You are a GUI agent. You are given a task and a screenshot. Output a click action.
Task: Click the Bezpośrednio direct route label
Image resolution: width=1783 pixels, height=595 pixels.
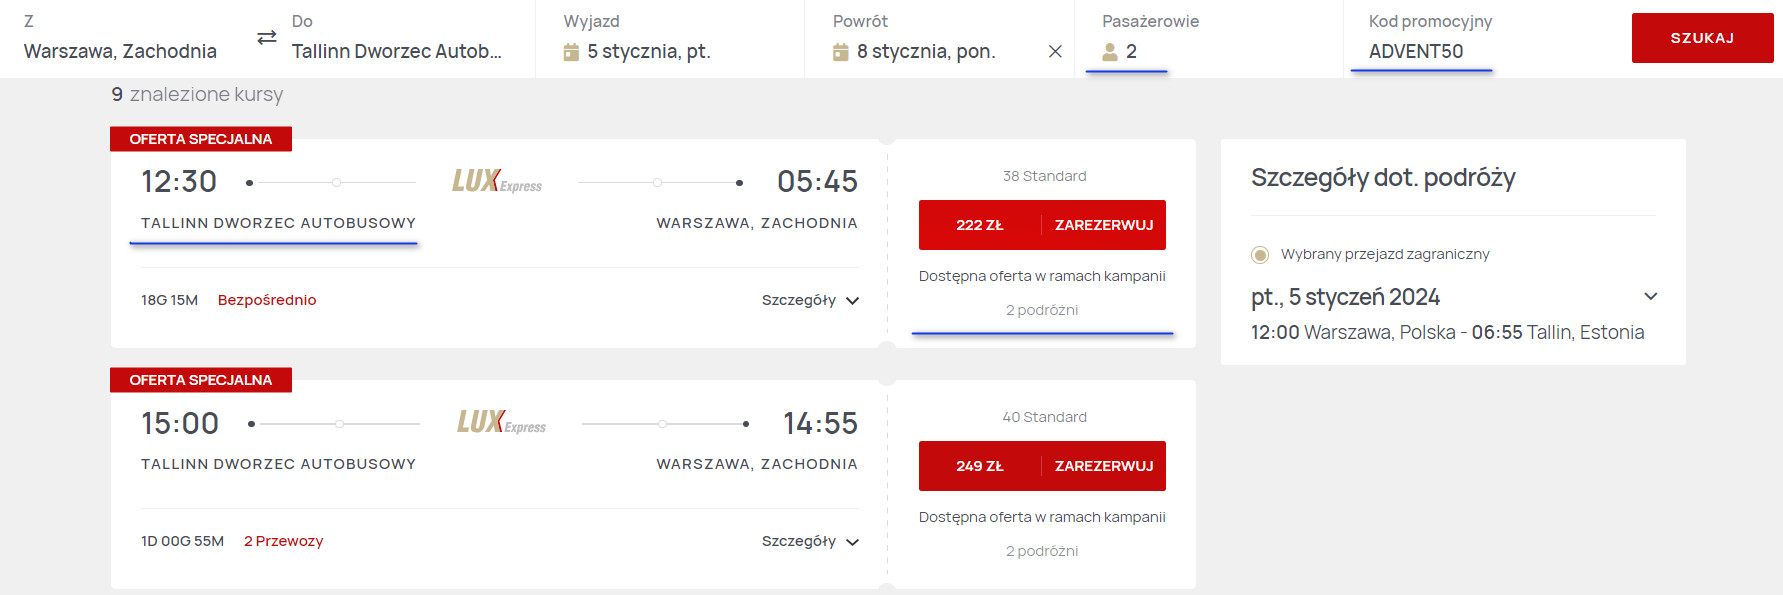tap(267, 300)
